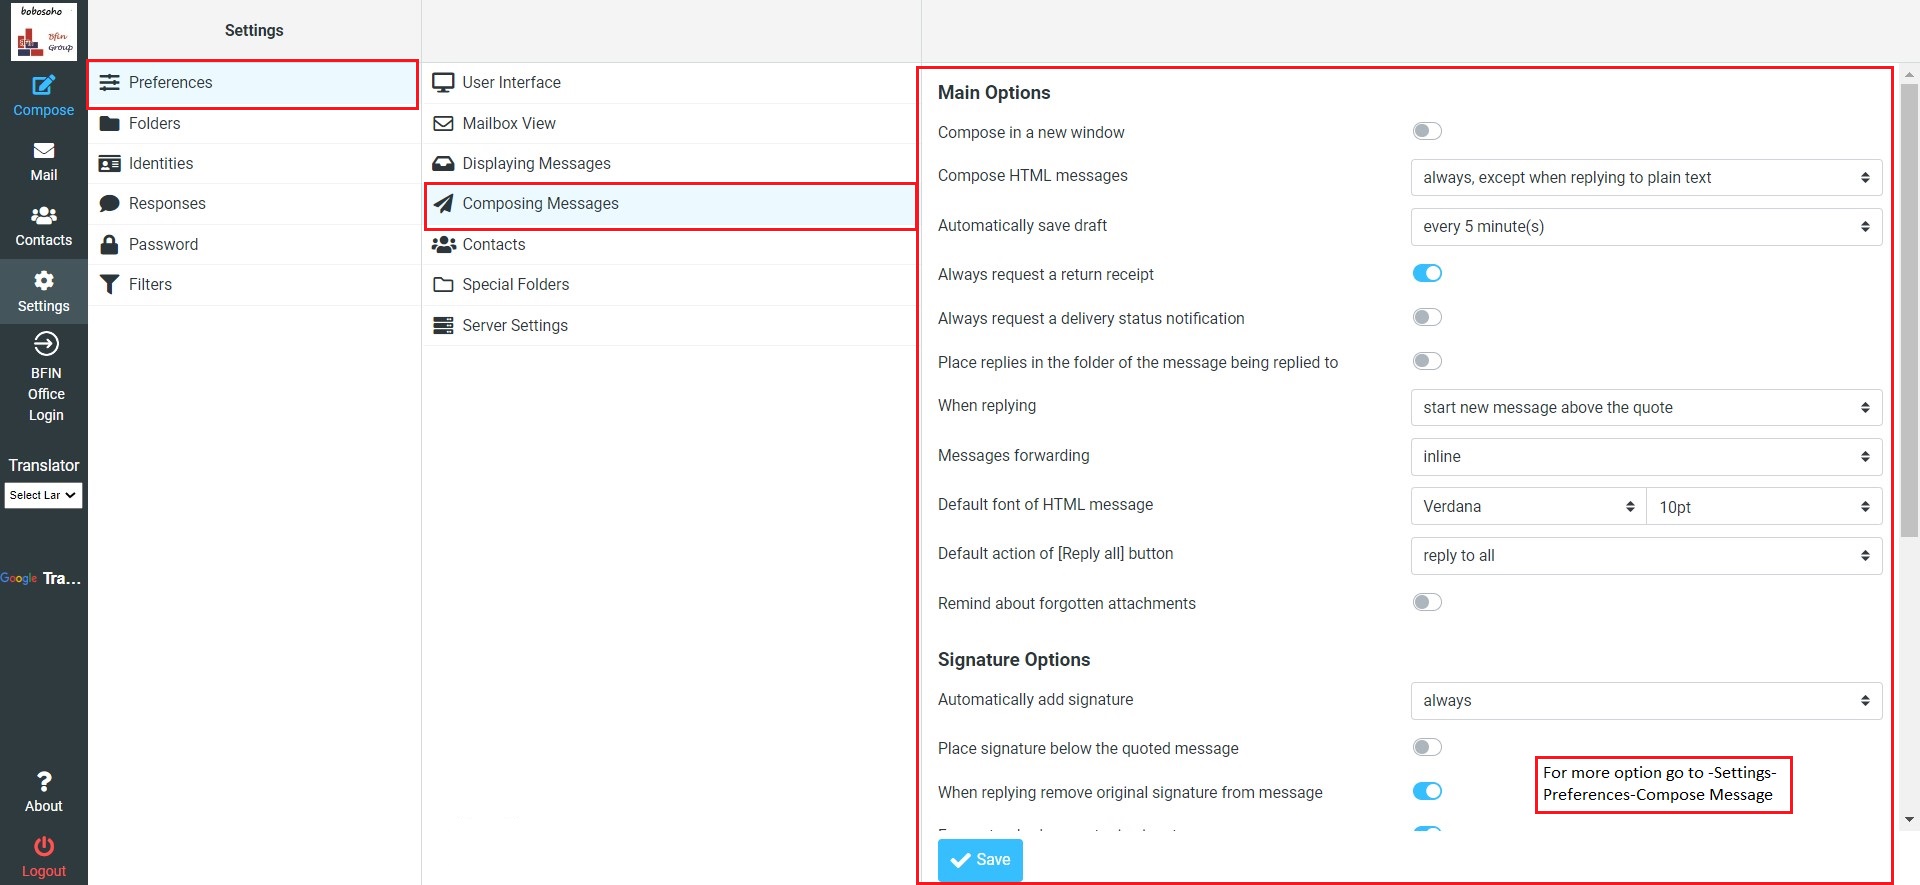
Task: Click the Settings gear icon
Action: [x=43, y=281]
